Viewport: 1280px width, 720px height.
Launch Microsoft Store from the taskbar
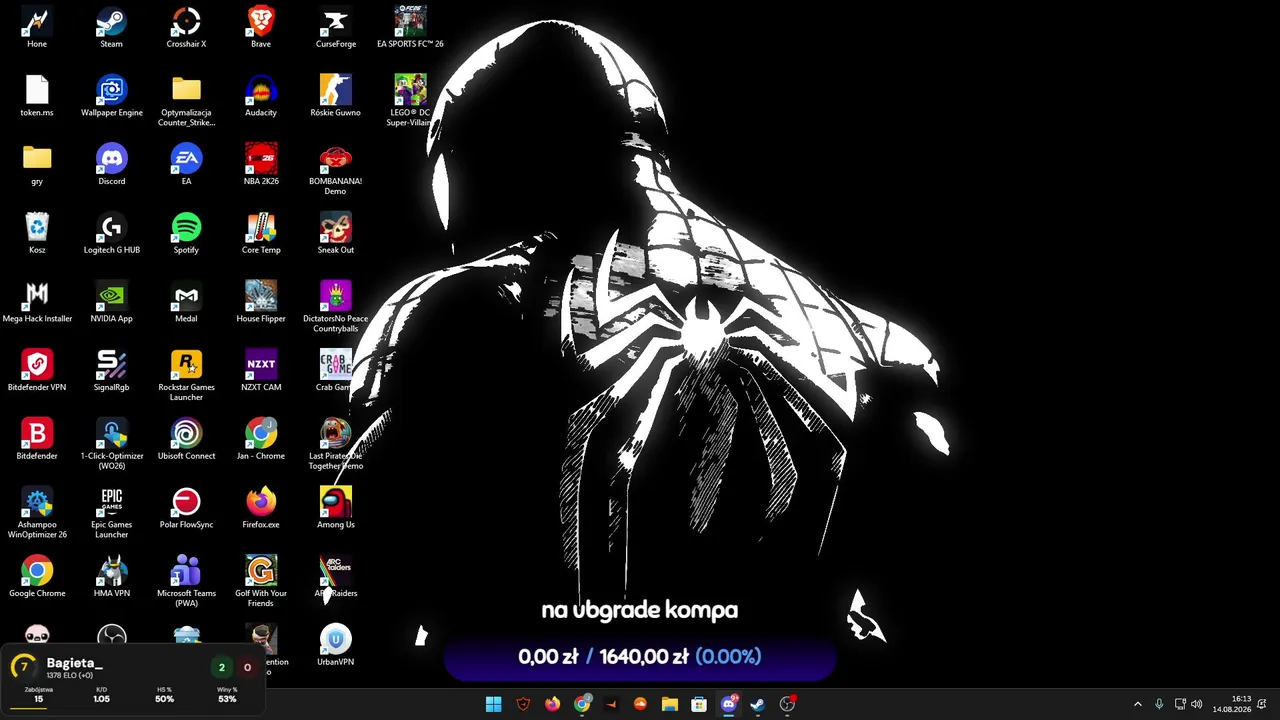pyautogui.click(x=699, y=704)
